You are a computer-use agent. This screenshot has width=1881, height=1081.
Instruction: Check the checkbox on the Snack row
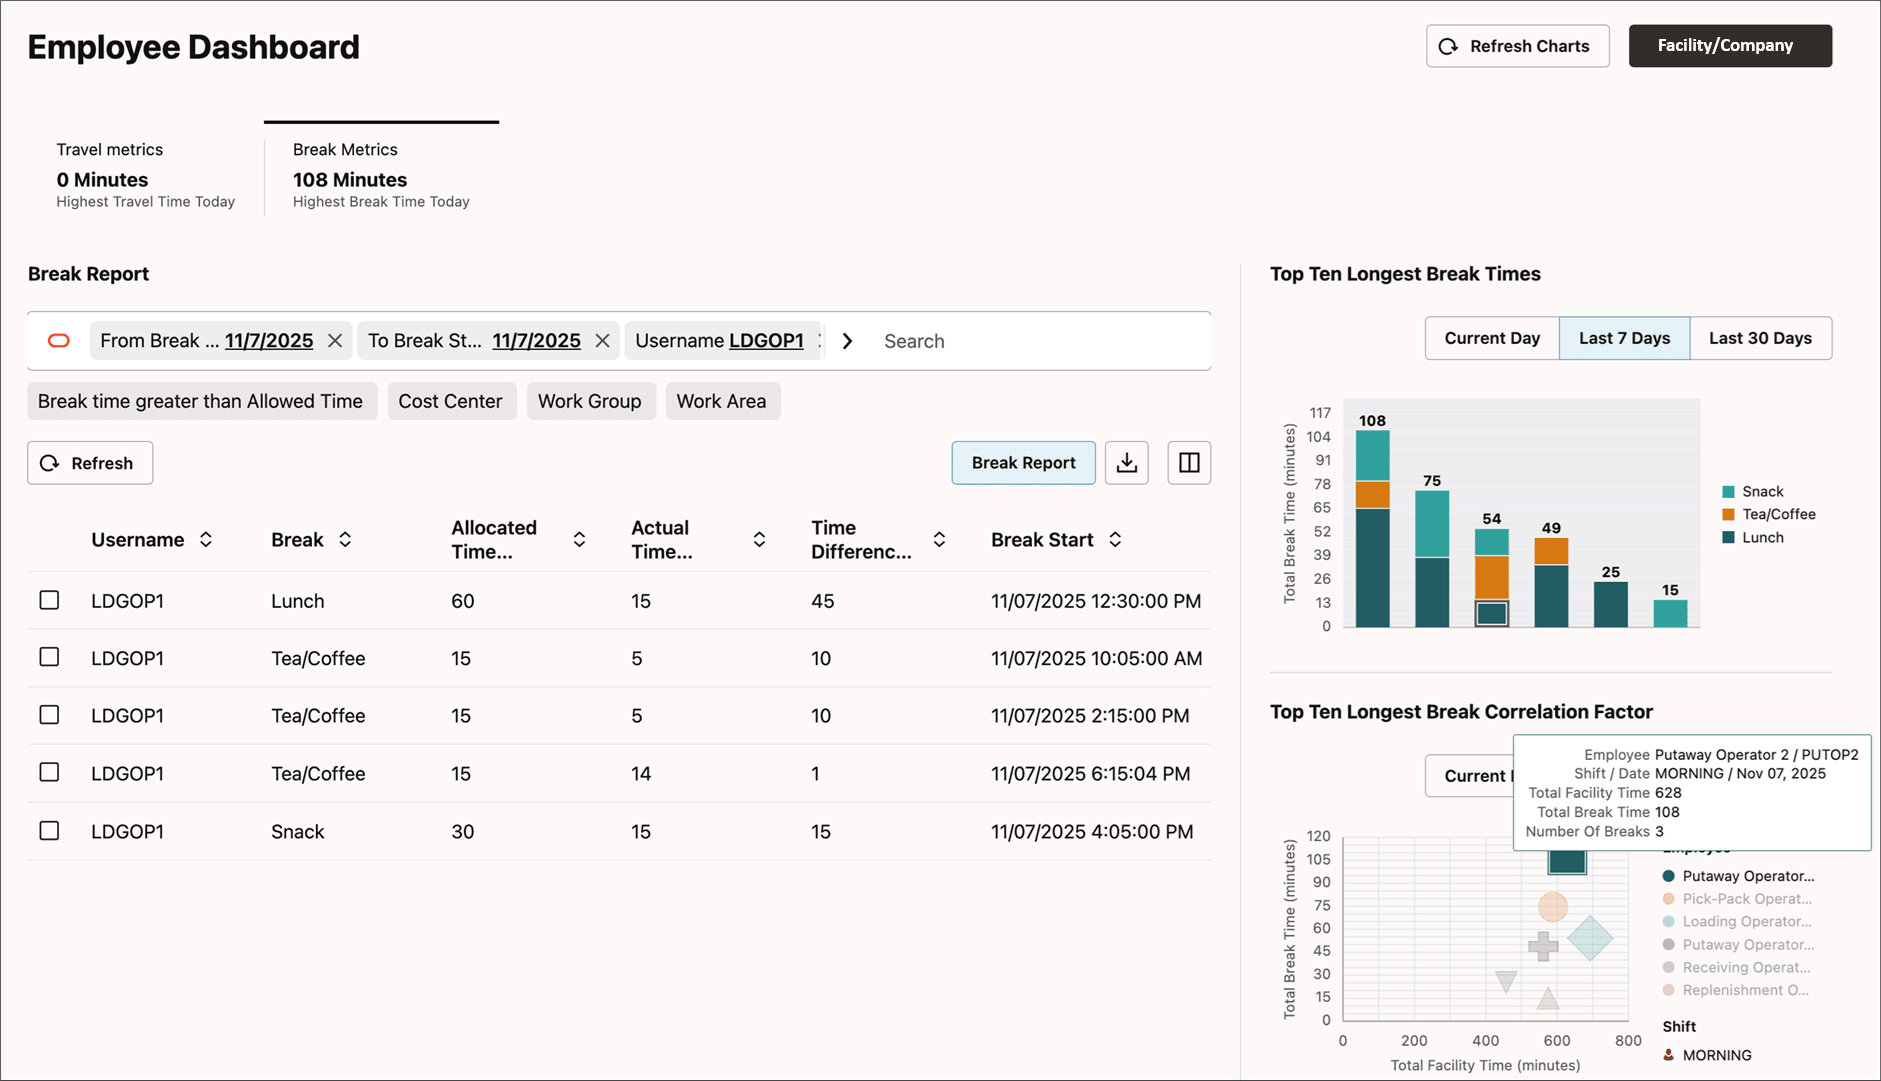click(50, 830)
